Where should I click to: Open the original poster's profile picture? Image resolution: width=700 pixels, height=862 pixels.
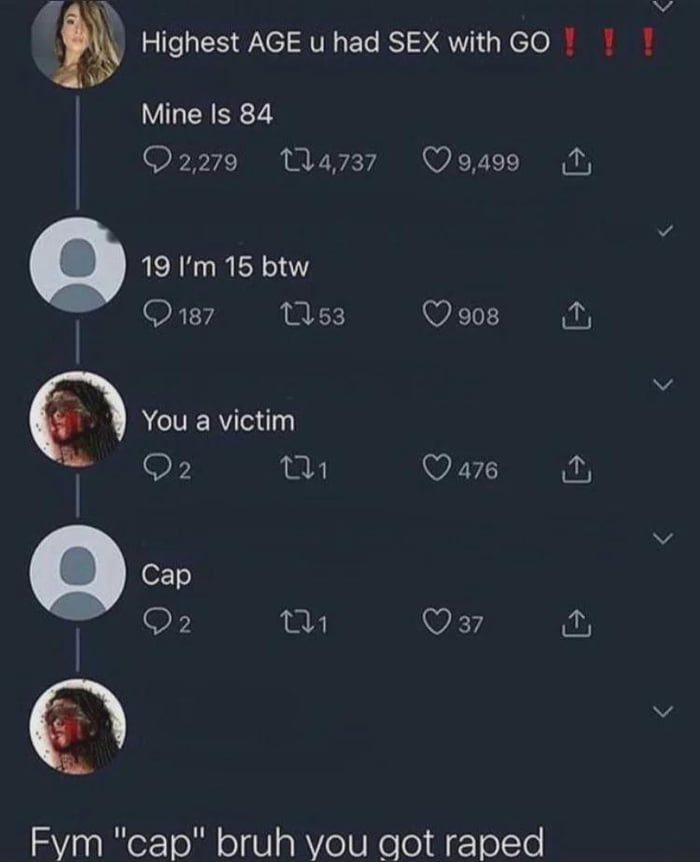(x=78, y=43)
